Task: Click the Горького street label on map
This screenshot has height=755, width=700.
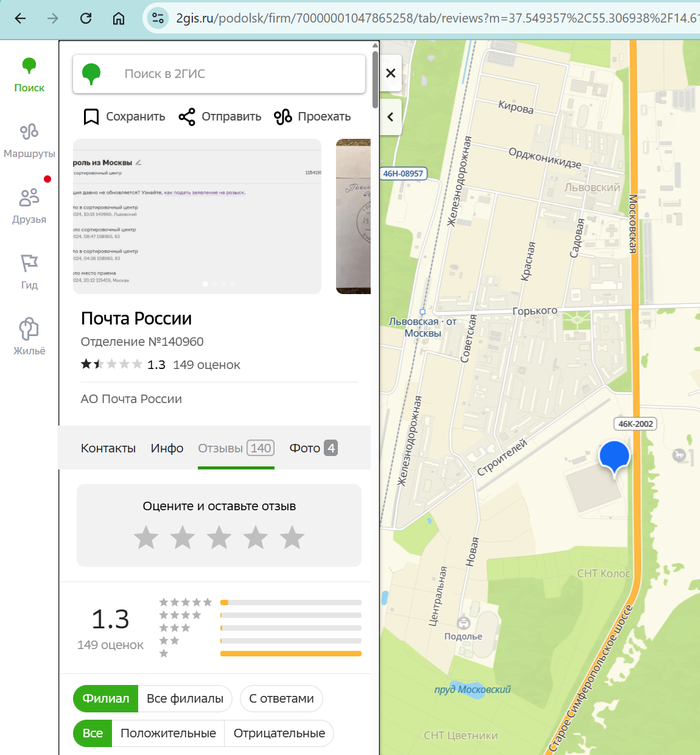Action: click(534, 311)
